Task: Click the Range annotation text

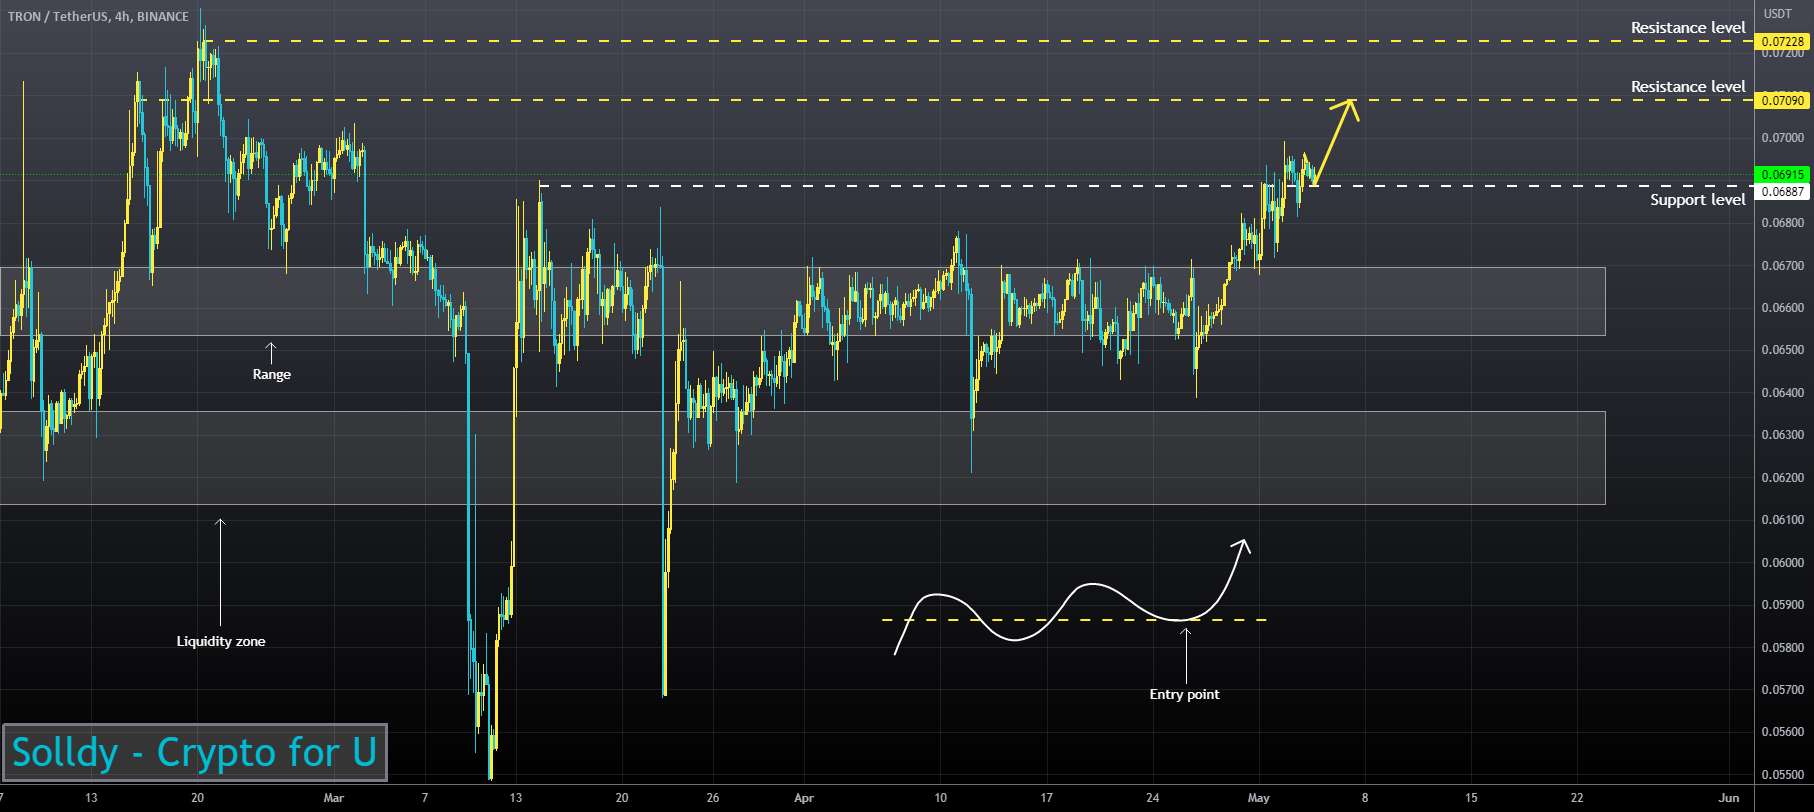Action: [x=271, y=374]
